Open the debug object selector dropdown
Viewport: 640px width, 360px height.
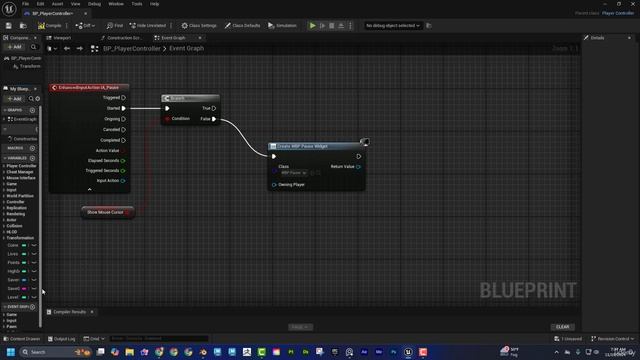coord(392,26)
